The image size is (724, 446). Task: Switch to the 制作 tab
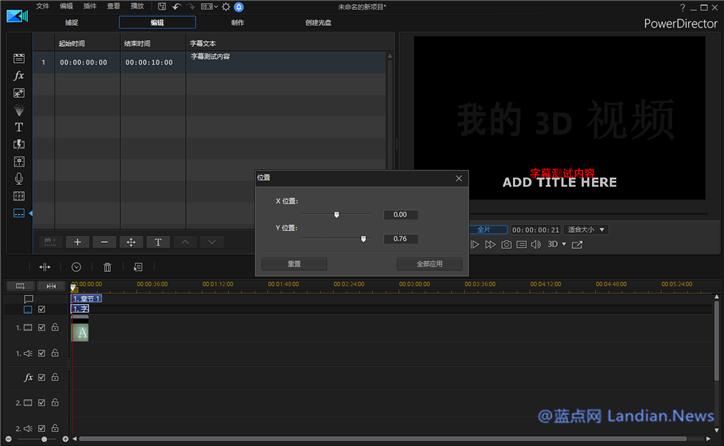237,22
